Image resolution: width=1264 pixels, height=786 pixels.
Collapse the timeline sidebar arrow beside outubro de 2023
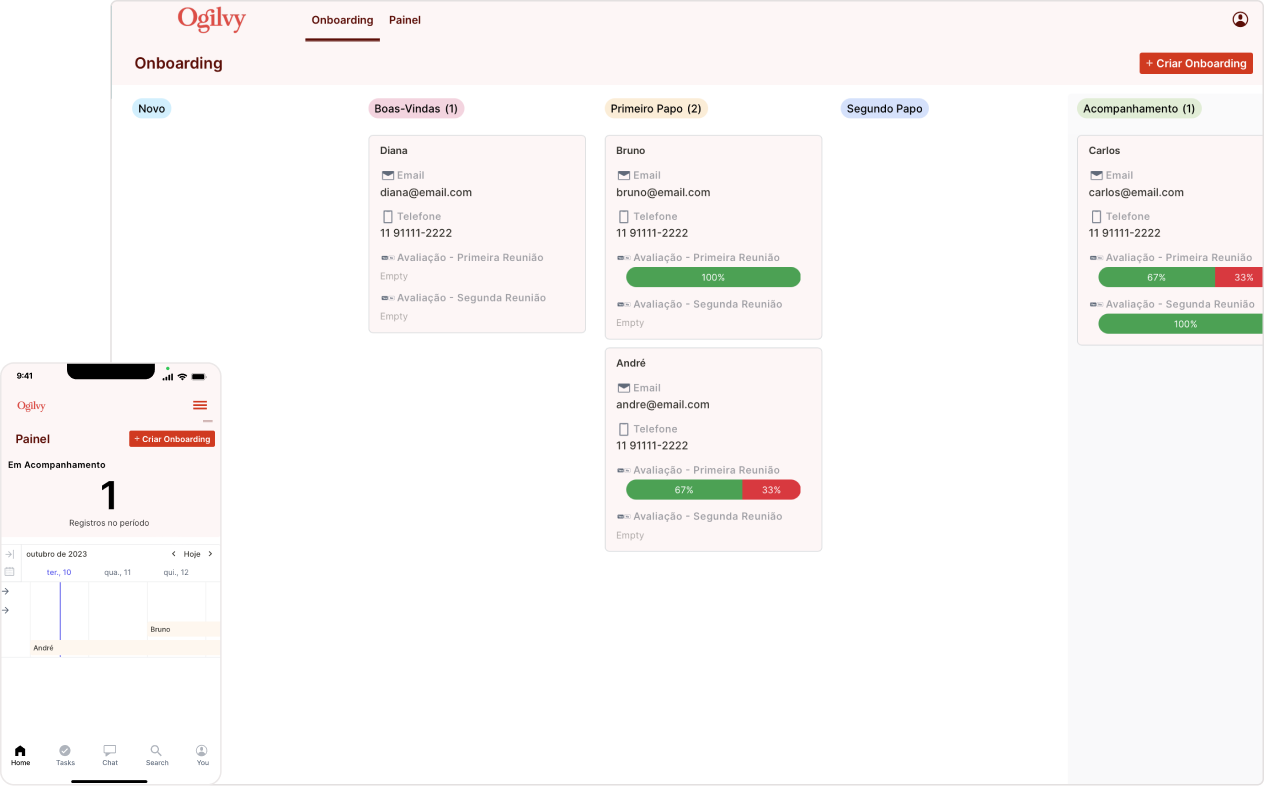(9, 554)
